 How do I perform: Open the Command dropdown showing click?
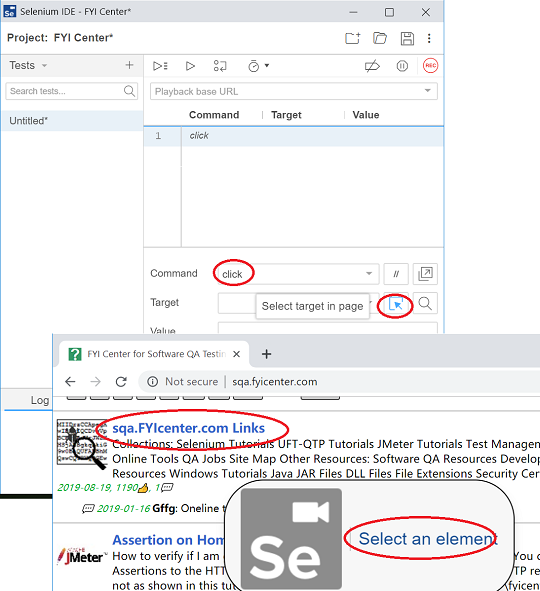tap(298, 274)
